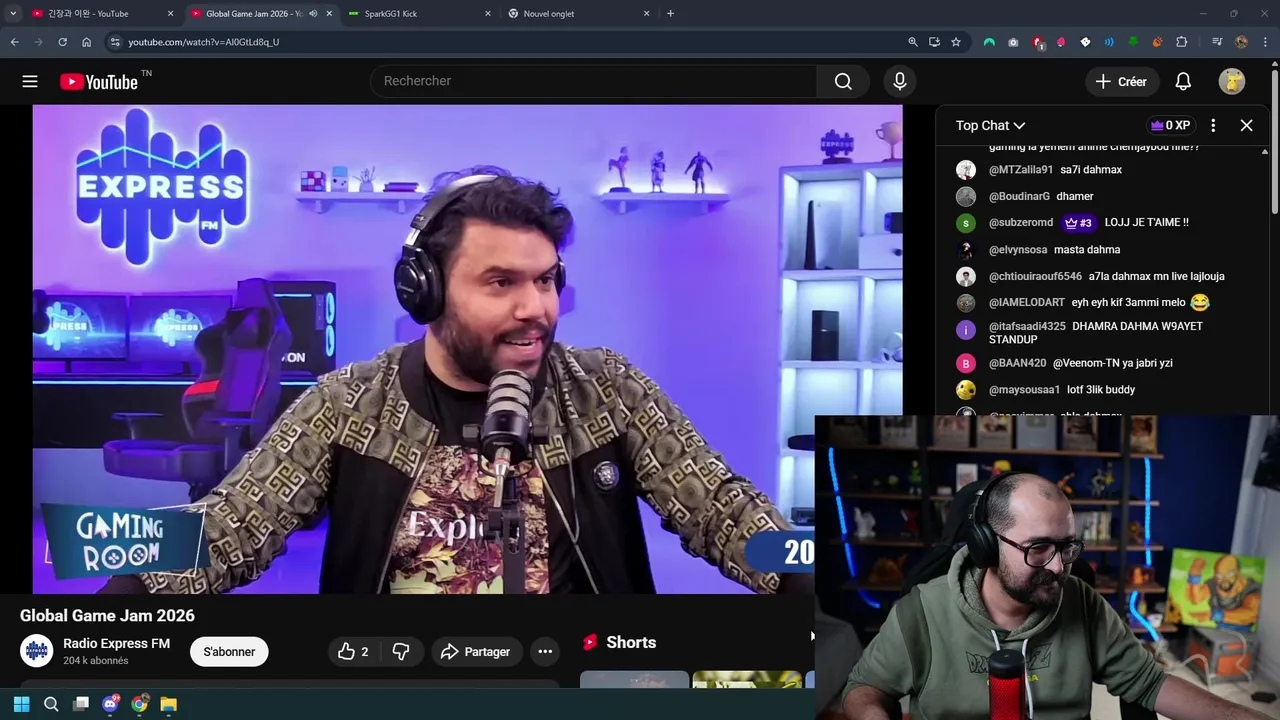Start voice search with the microphone
The image size is (1280, 720).
tap(900, 81)
